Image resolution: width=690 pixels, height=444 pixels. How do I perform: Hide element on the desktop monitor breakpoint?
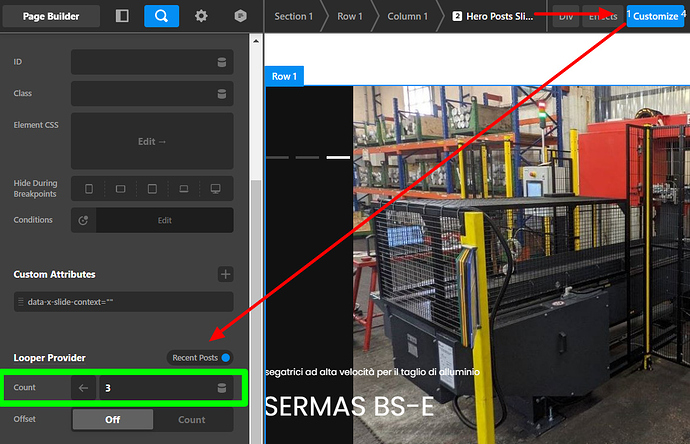coord(216,188)
